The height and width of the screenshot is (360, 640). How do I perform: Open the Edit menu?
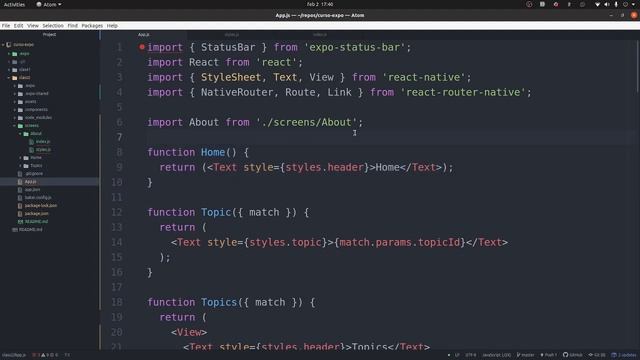(18, 26)
